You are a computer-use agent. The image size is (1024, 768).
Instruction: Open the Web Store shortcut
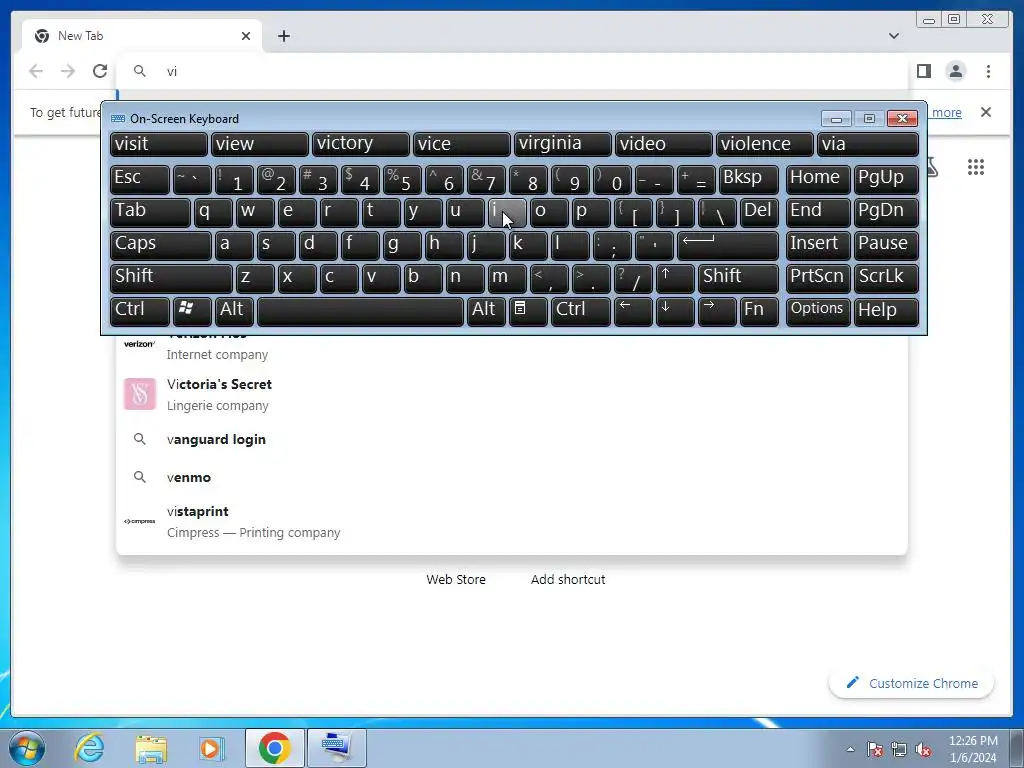tap(456, 579)
